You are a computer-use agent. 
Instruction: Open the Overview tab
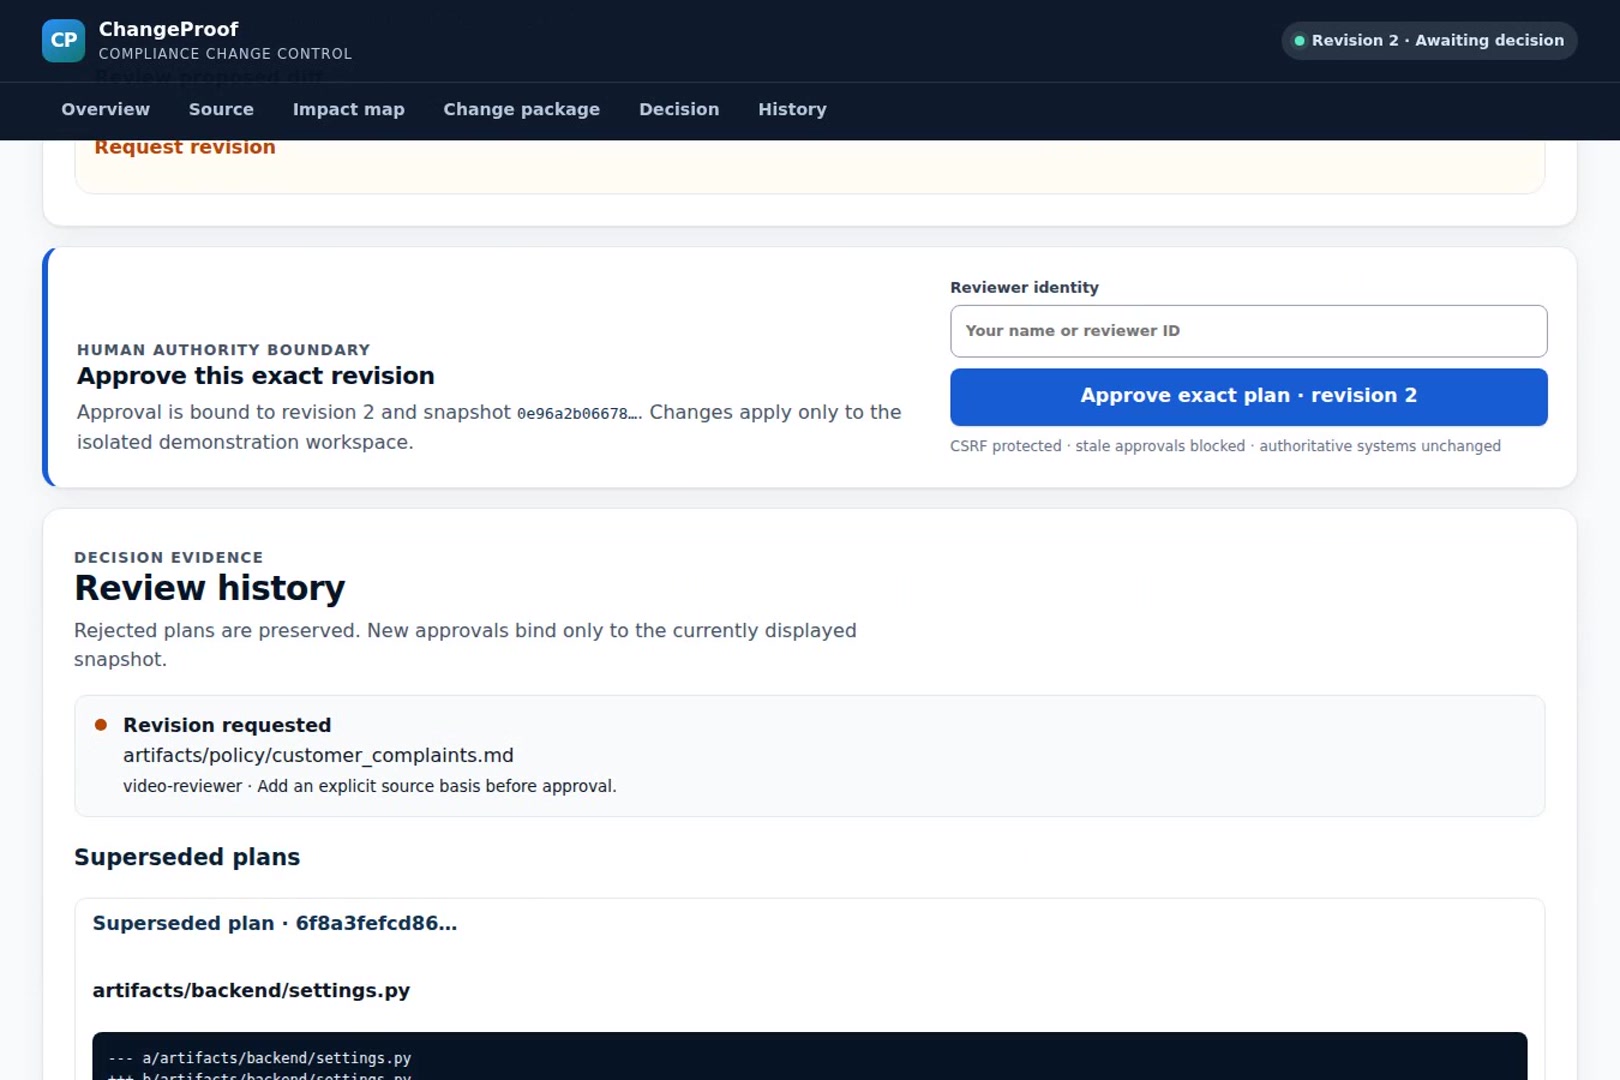click(x=105, y=109)
